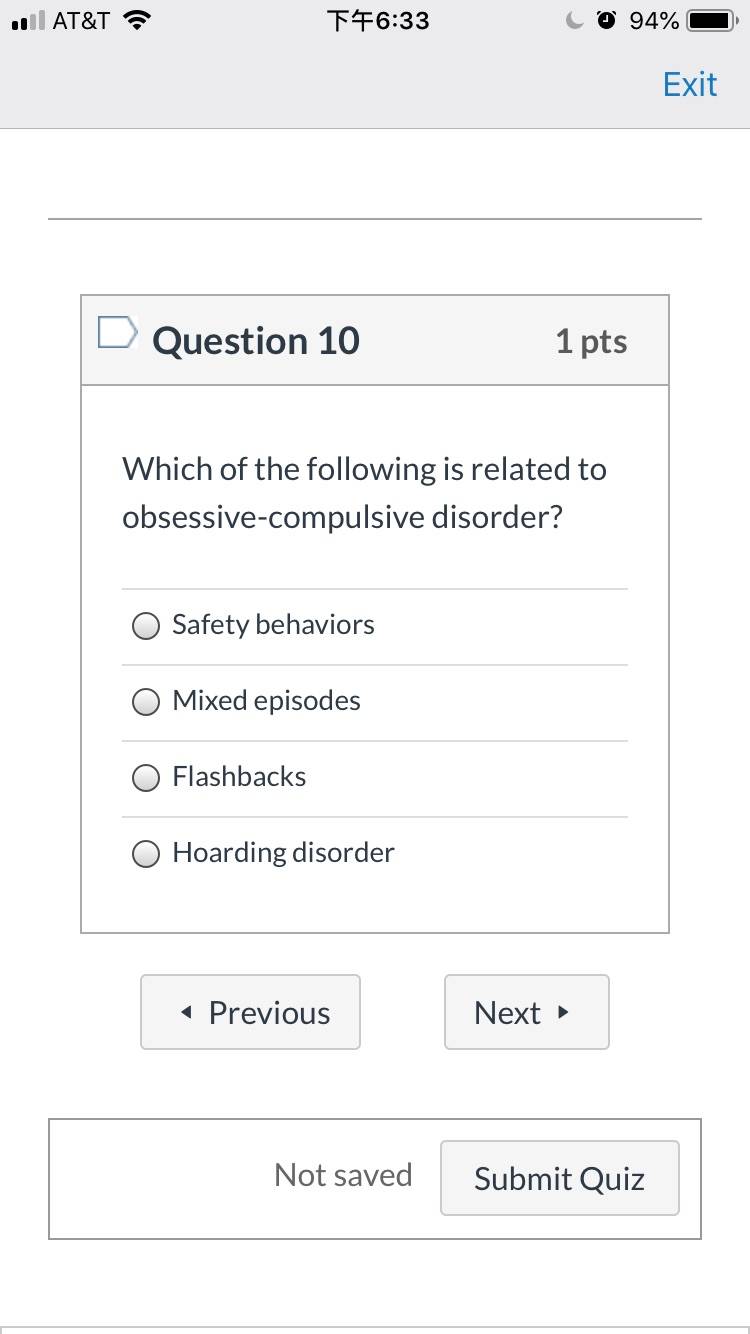The height and width of the screenshot is (1334, 750).
Task: Tap the left arrow on the Previous button
Action: (x=186, y=1013)
